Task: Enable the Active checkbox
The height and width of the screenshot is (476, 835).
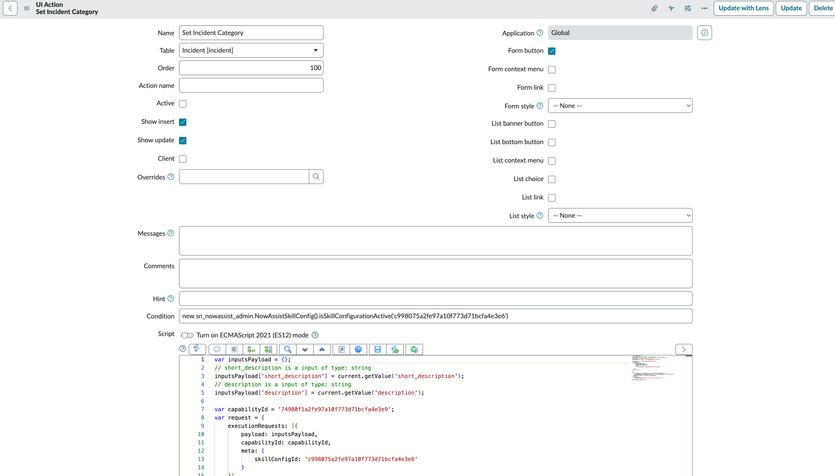Action: (183, 103)
